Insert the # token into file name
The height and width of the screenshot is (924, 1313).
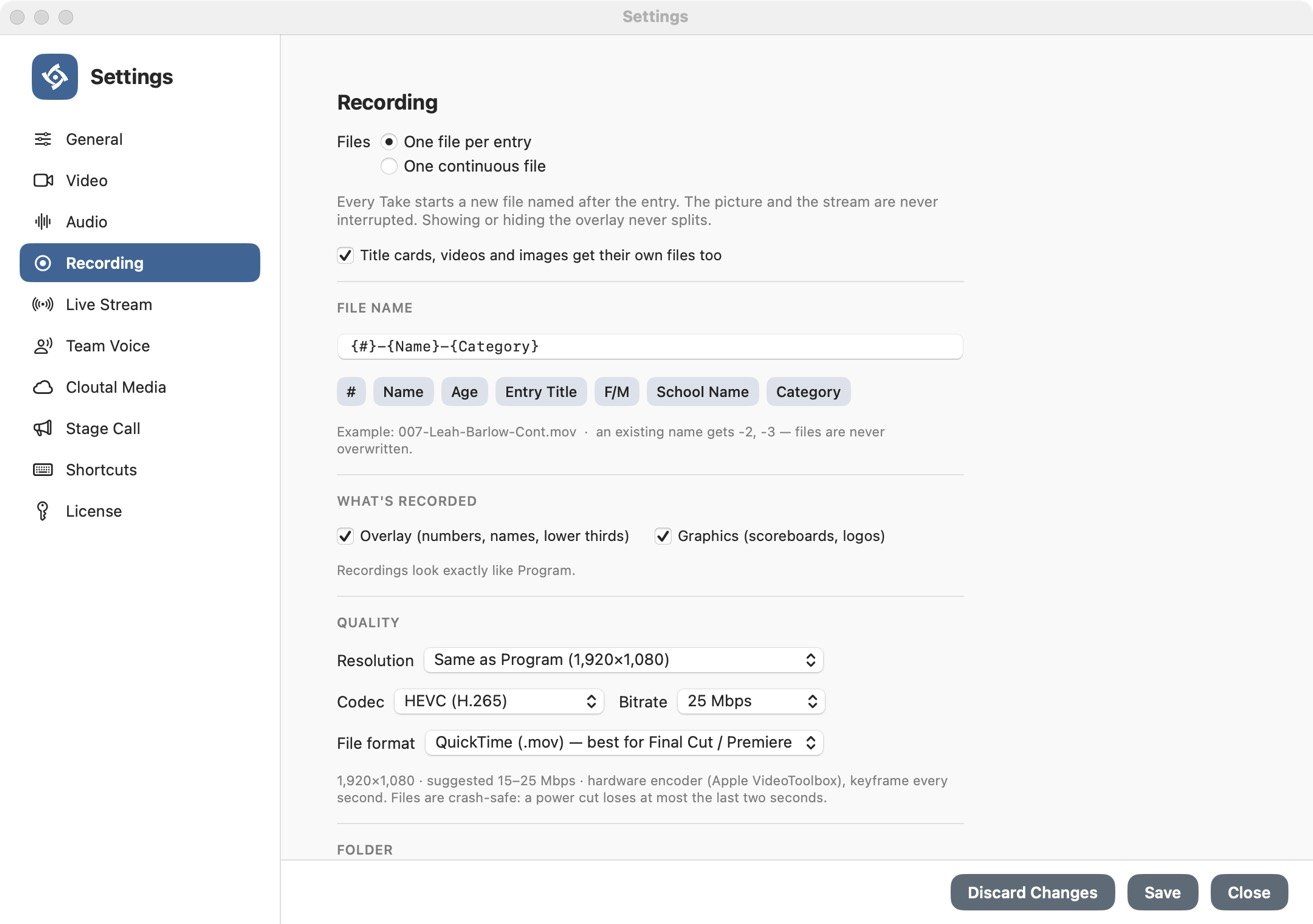[351, 391]
